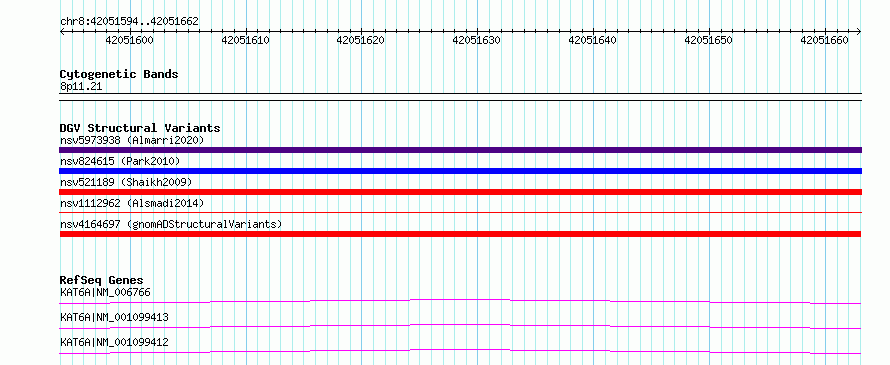Viewport: 890px width, 365px height.
Task: Click the red nsv4164697 gnomAD variant bar
Action: [460, 234]
